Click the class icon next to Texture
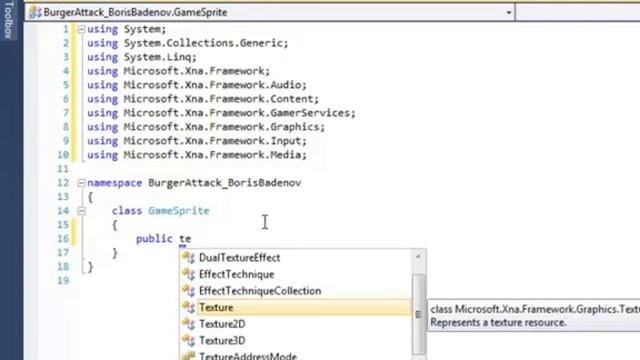This screenshot has width=640, height=360. 189,307
